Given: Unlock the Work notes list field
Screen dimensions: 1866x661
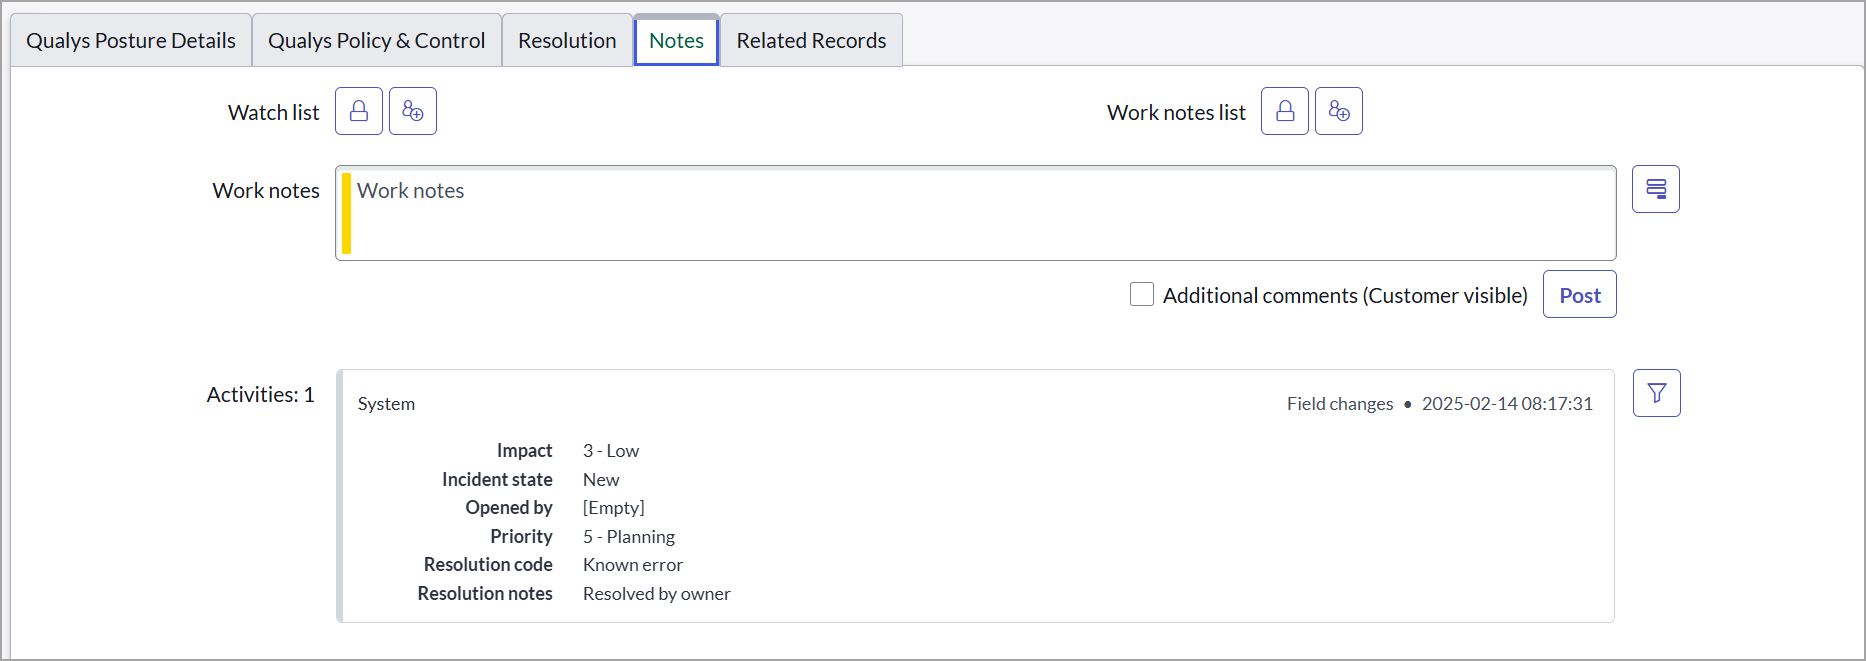Looking at the screenshot, I should pos(1285,111).
